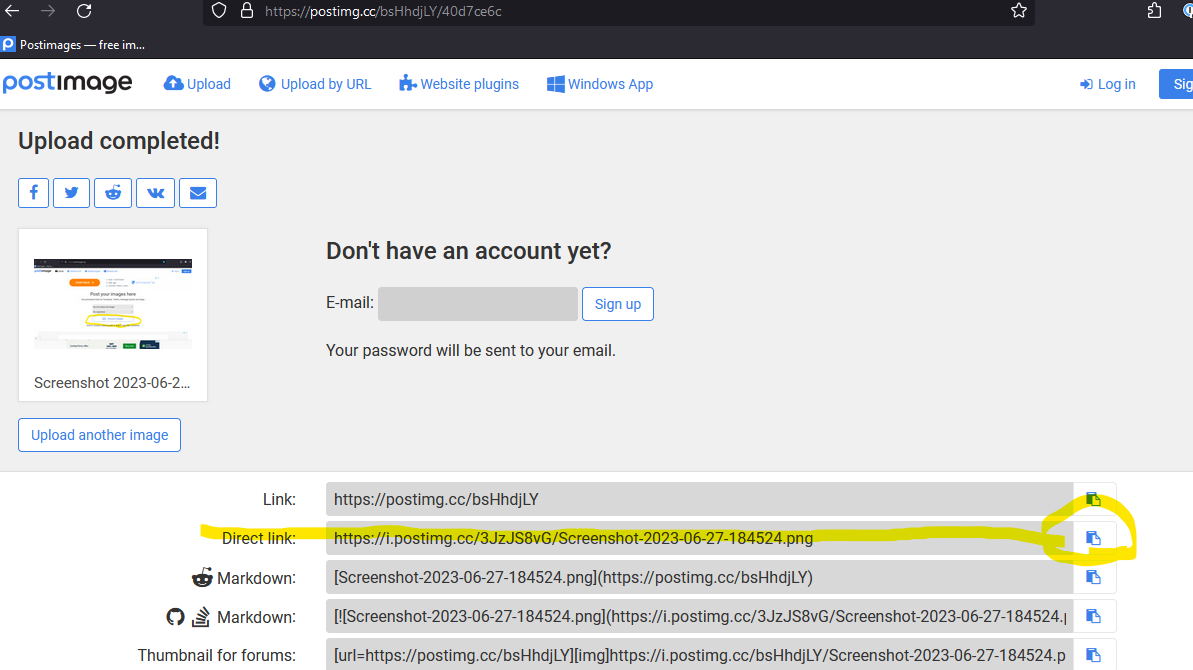The width and height of the screenshot is (1193, 670).
Task: Open the Upload menu item
Action: coord(197,84)
